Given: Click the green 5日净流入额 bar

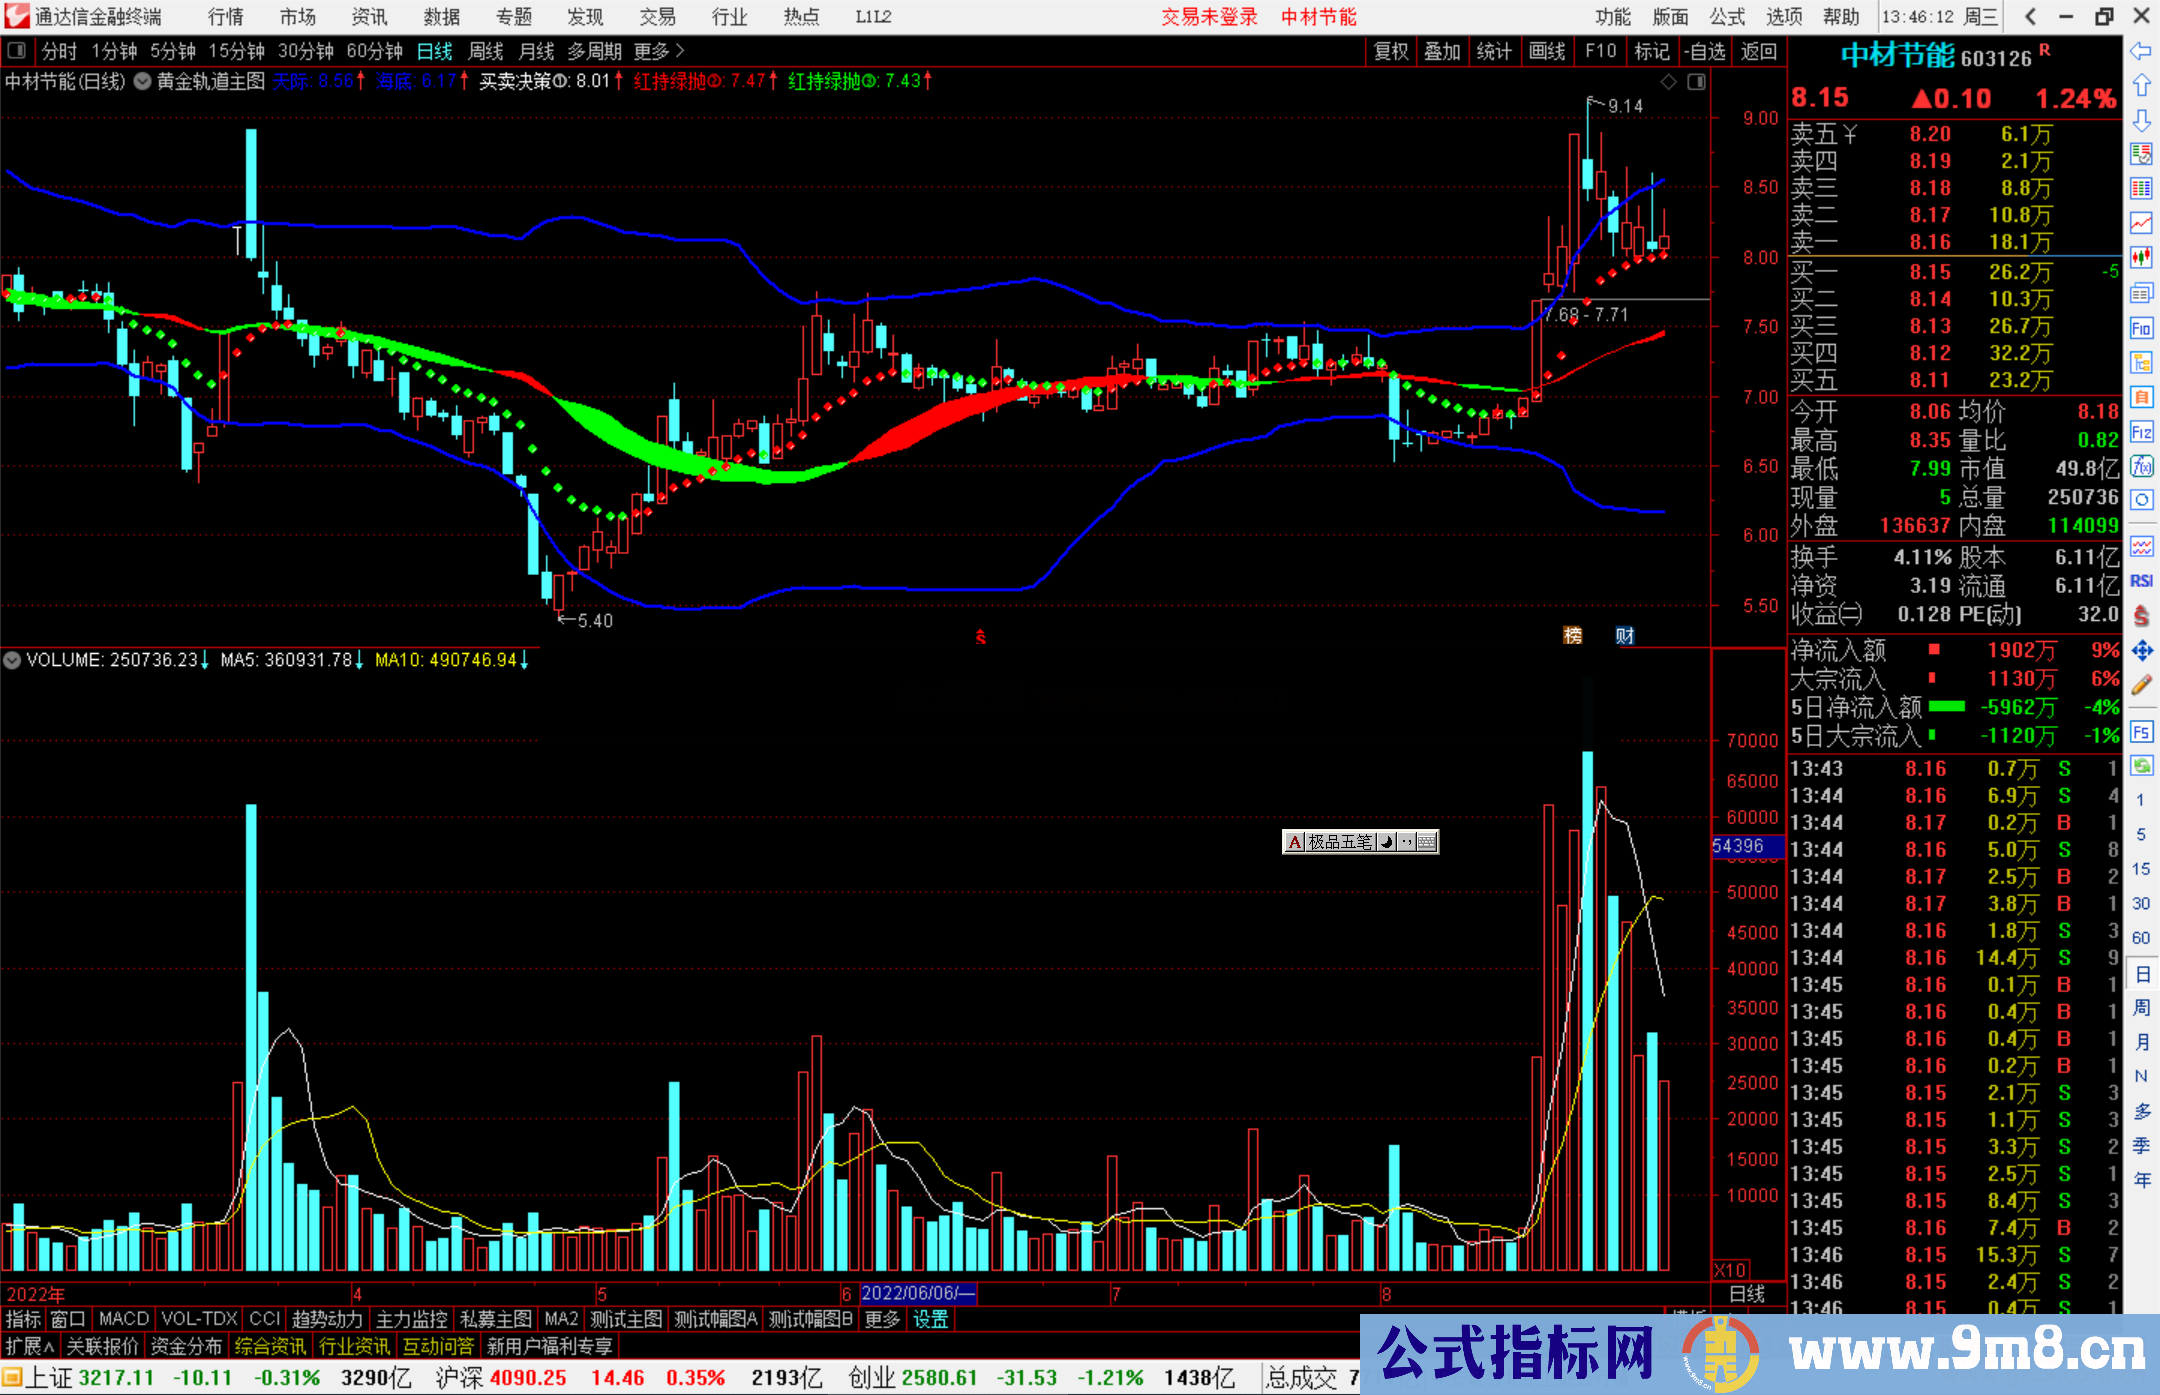Looking at the screenshot, I should coord(1947,706).
